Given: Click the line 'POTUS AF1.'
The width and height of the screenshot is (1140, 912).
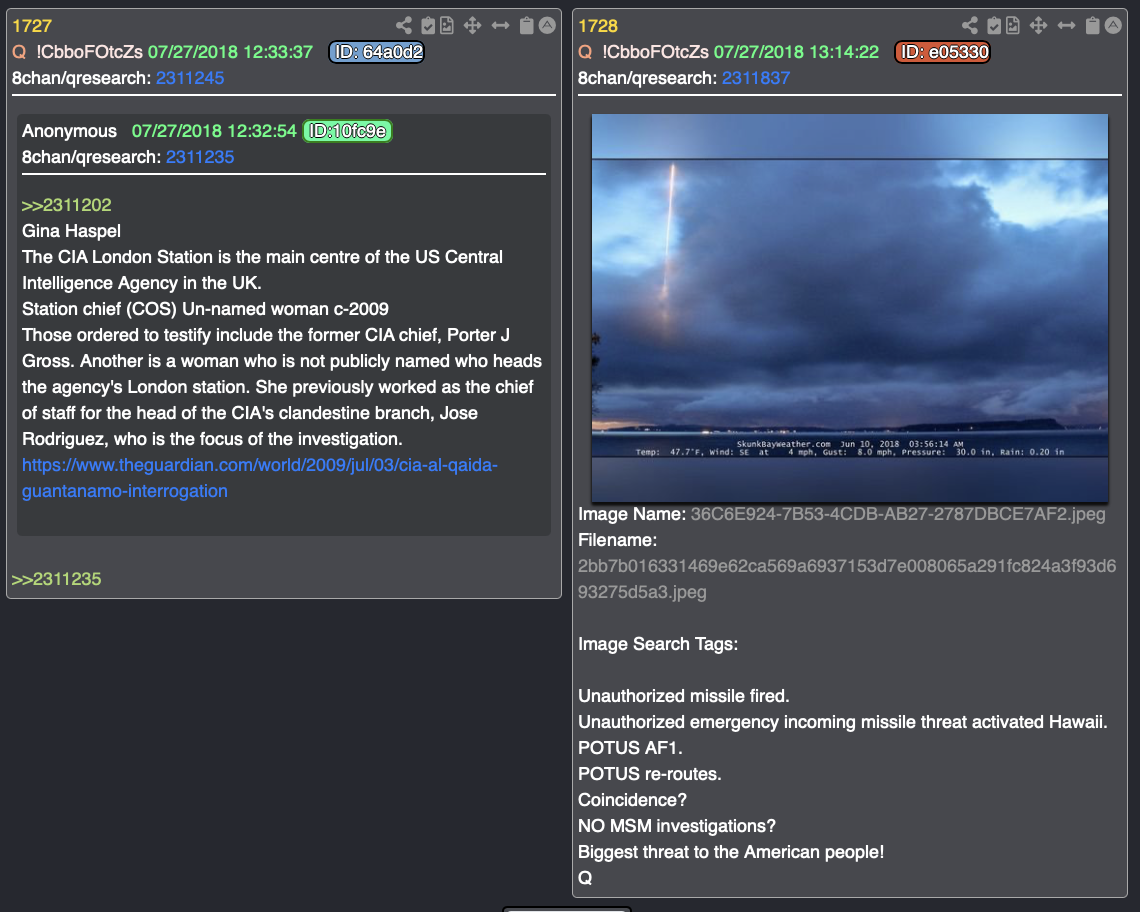Looking at the screenshot, I should (630, 748).
